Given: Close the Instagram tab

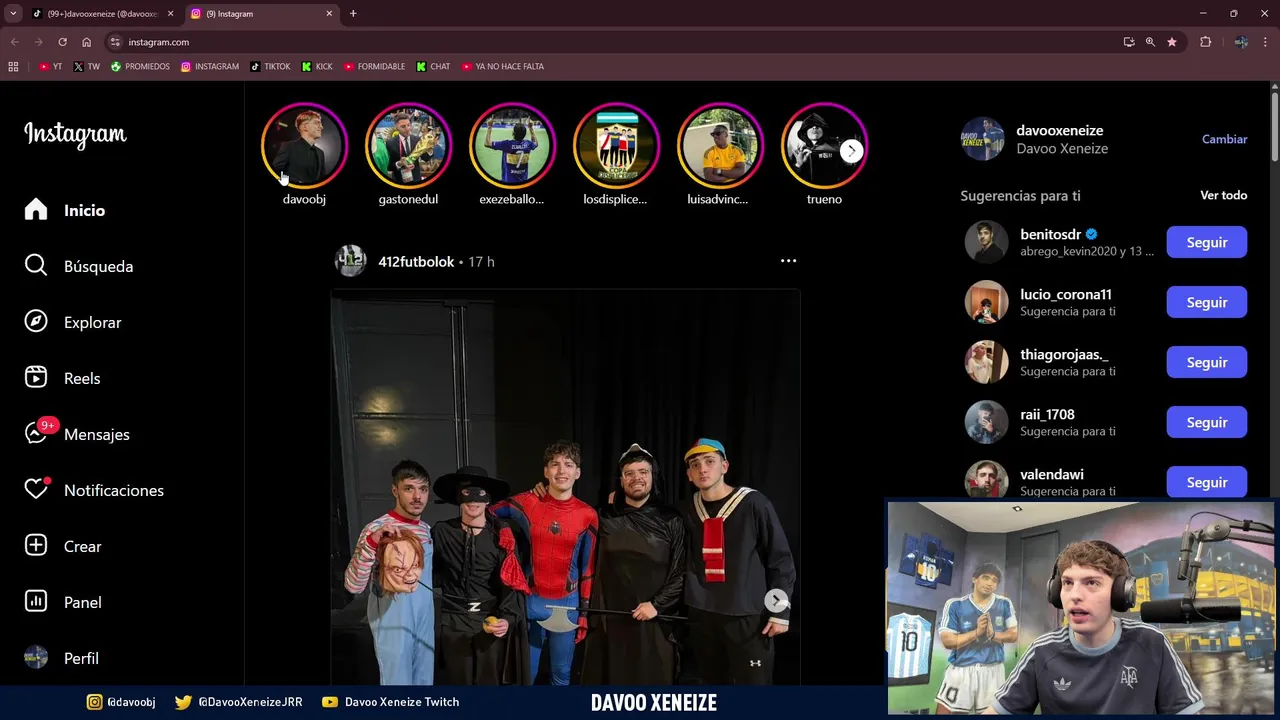Looking at the screenshot, I should (329, 14).
